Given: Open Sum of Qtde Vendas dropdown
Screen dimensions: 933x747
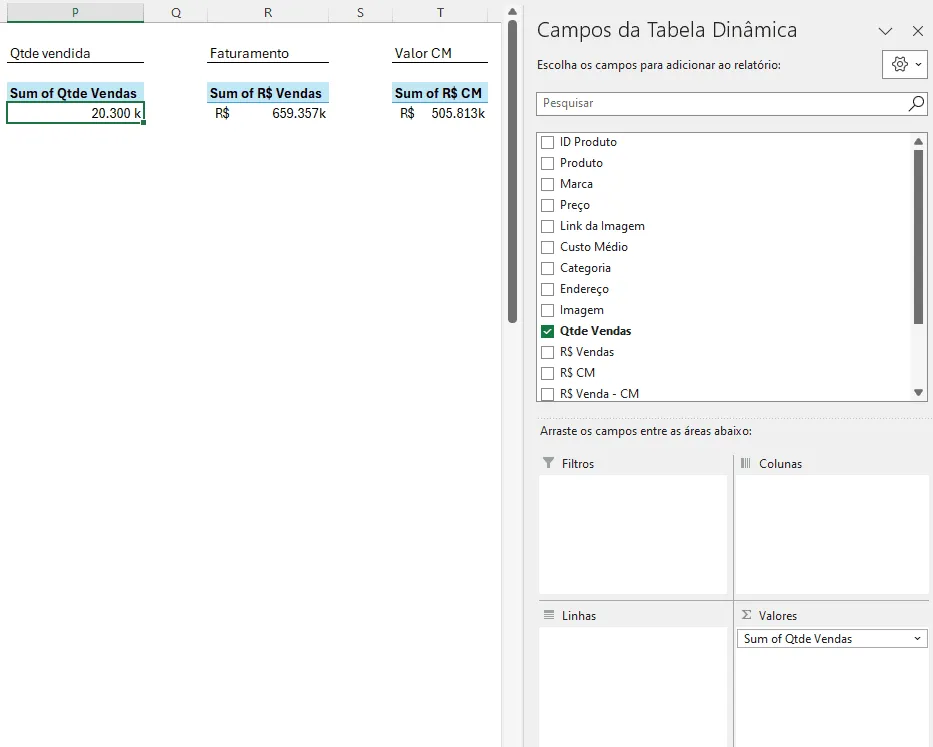Looking at the screenshot, I should click(x=917, y=639).
